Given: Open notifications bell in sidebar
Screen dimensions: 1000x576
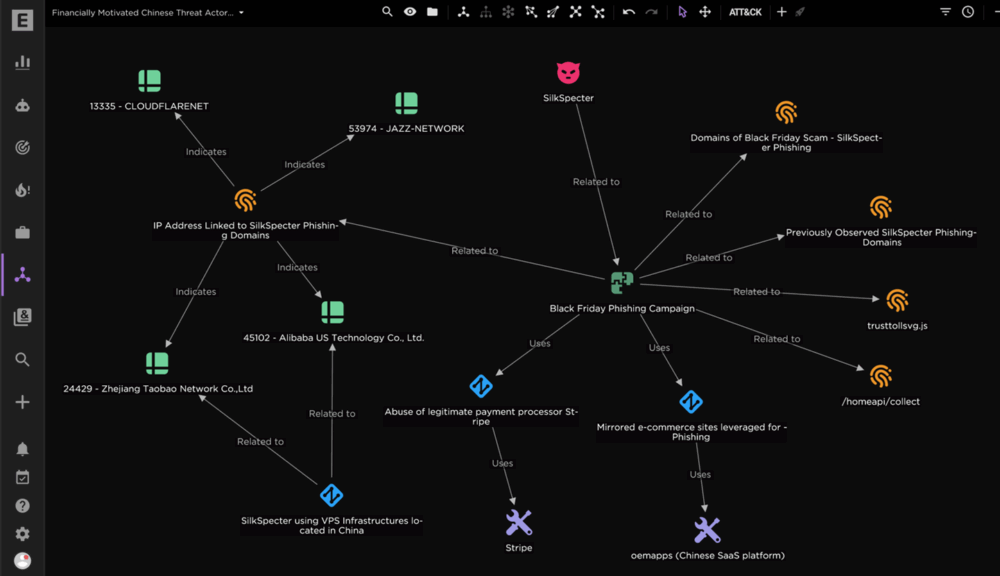Looking at the screenshot, I should (x=22, y=449).
